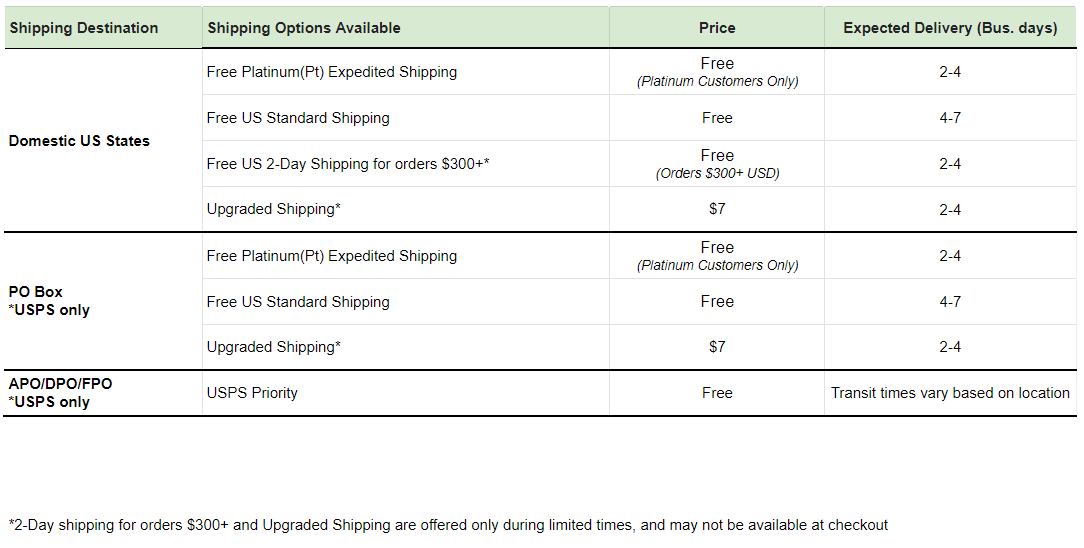The width and height of the screenshot is (1084, 548).
Task: Click the Orders $300+ USD price note
Action: (x=718, y=173)
